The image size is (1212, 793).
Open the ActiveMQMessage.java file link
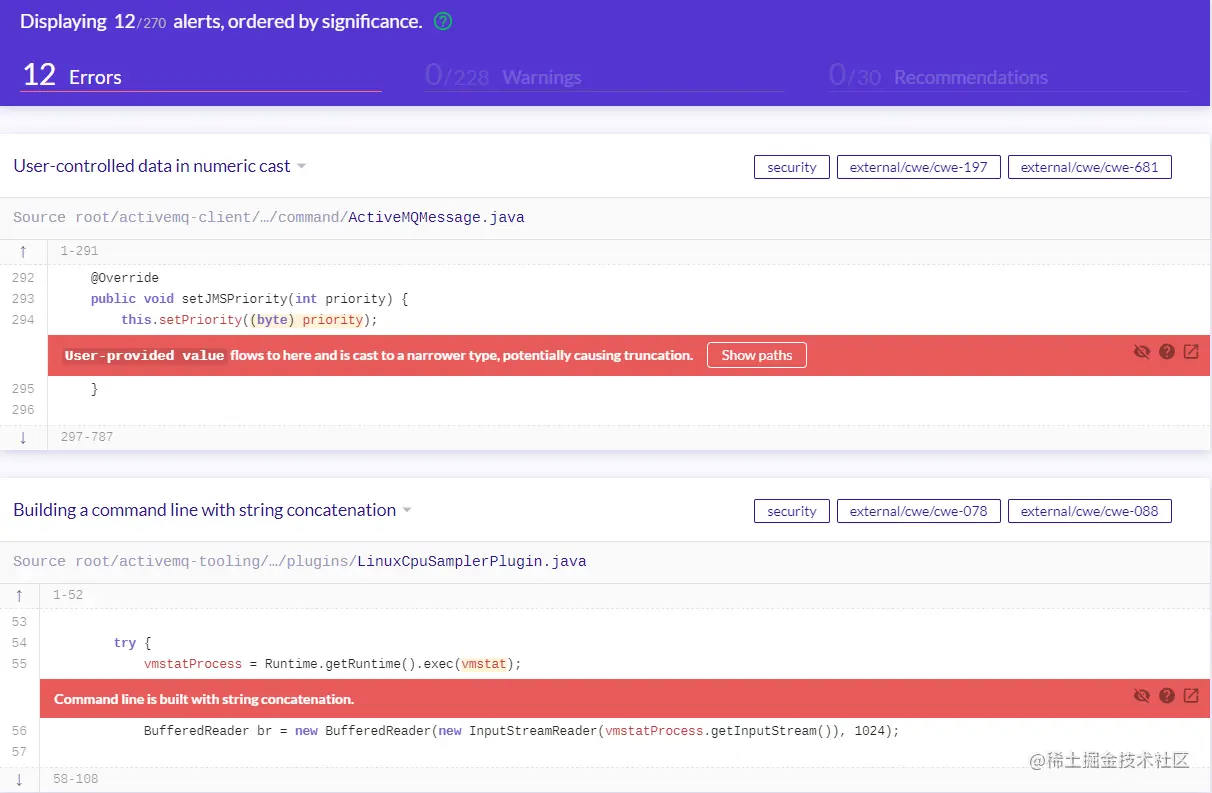coord(436,217)
